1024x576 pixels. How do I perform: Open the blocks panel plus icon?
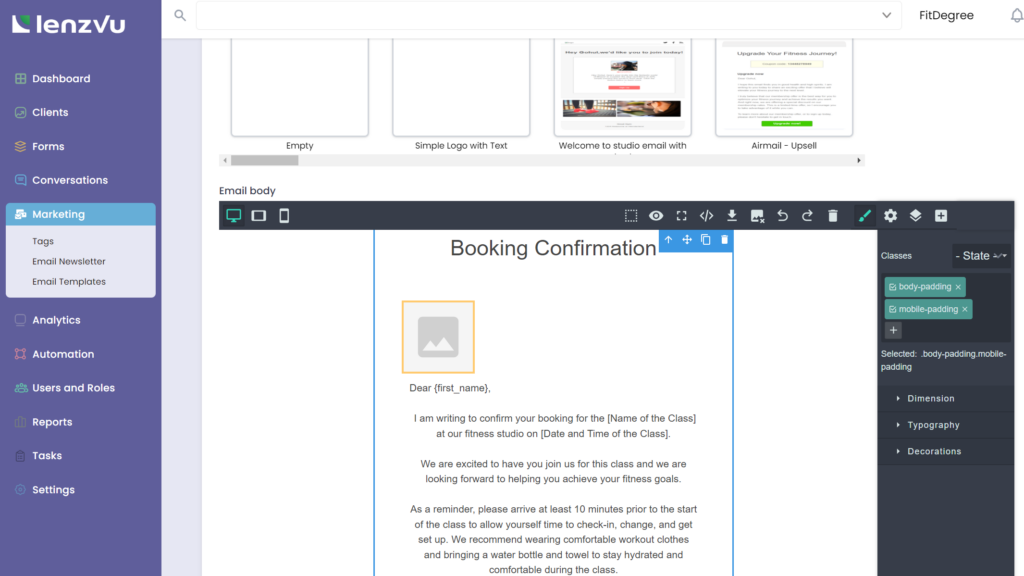click(x=940, y=216)
